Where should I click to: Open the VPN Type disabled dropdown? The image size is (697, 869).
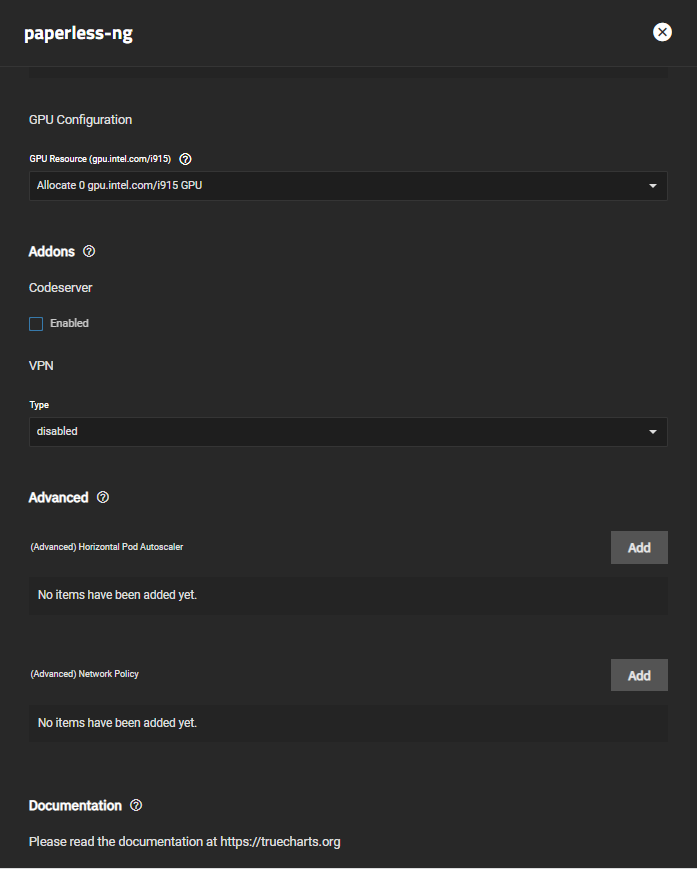click(x=348, y=432)
